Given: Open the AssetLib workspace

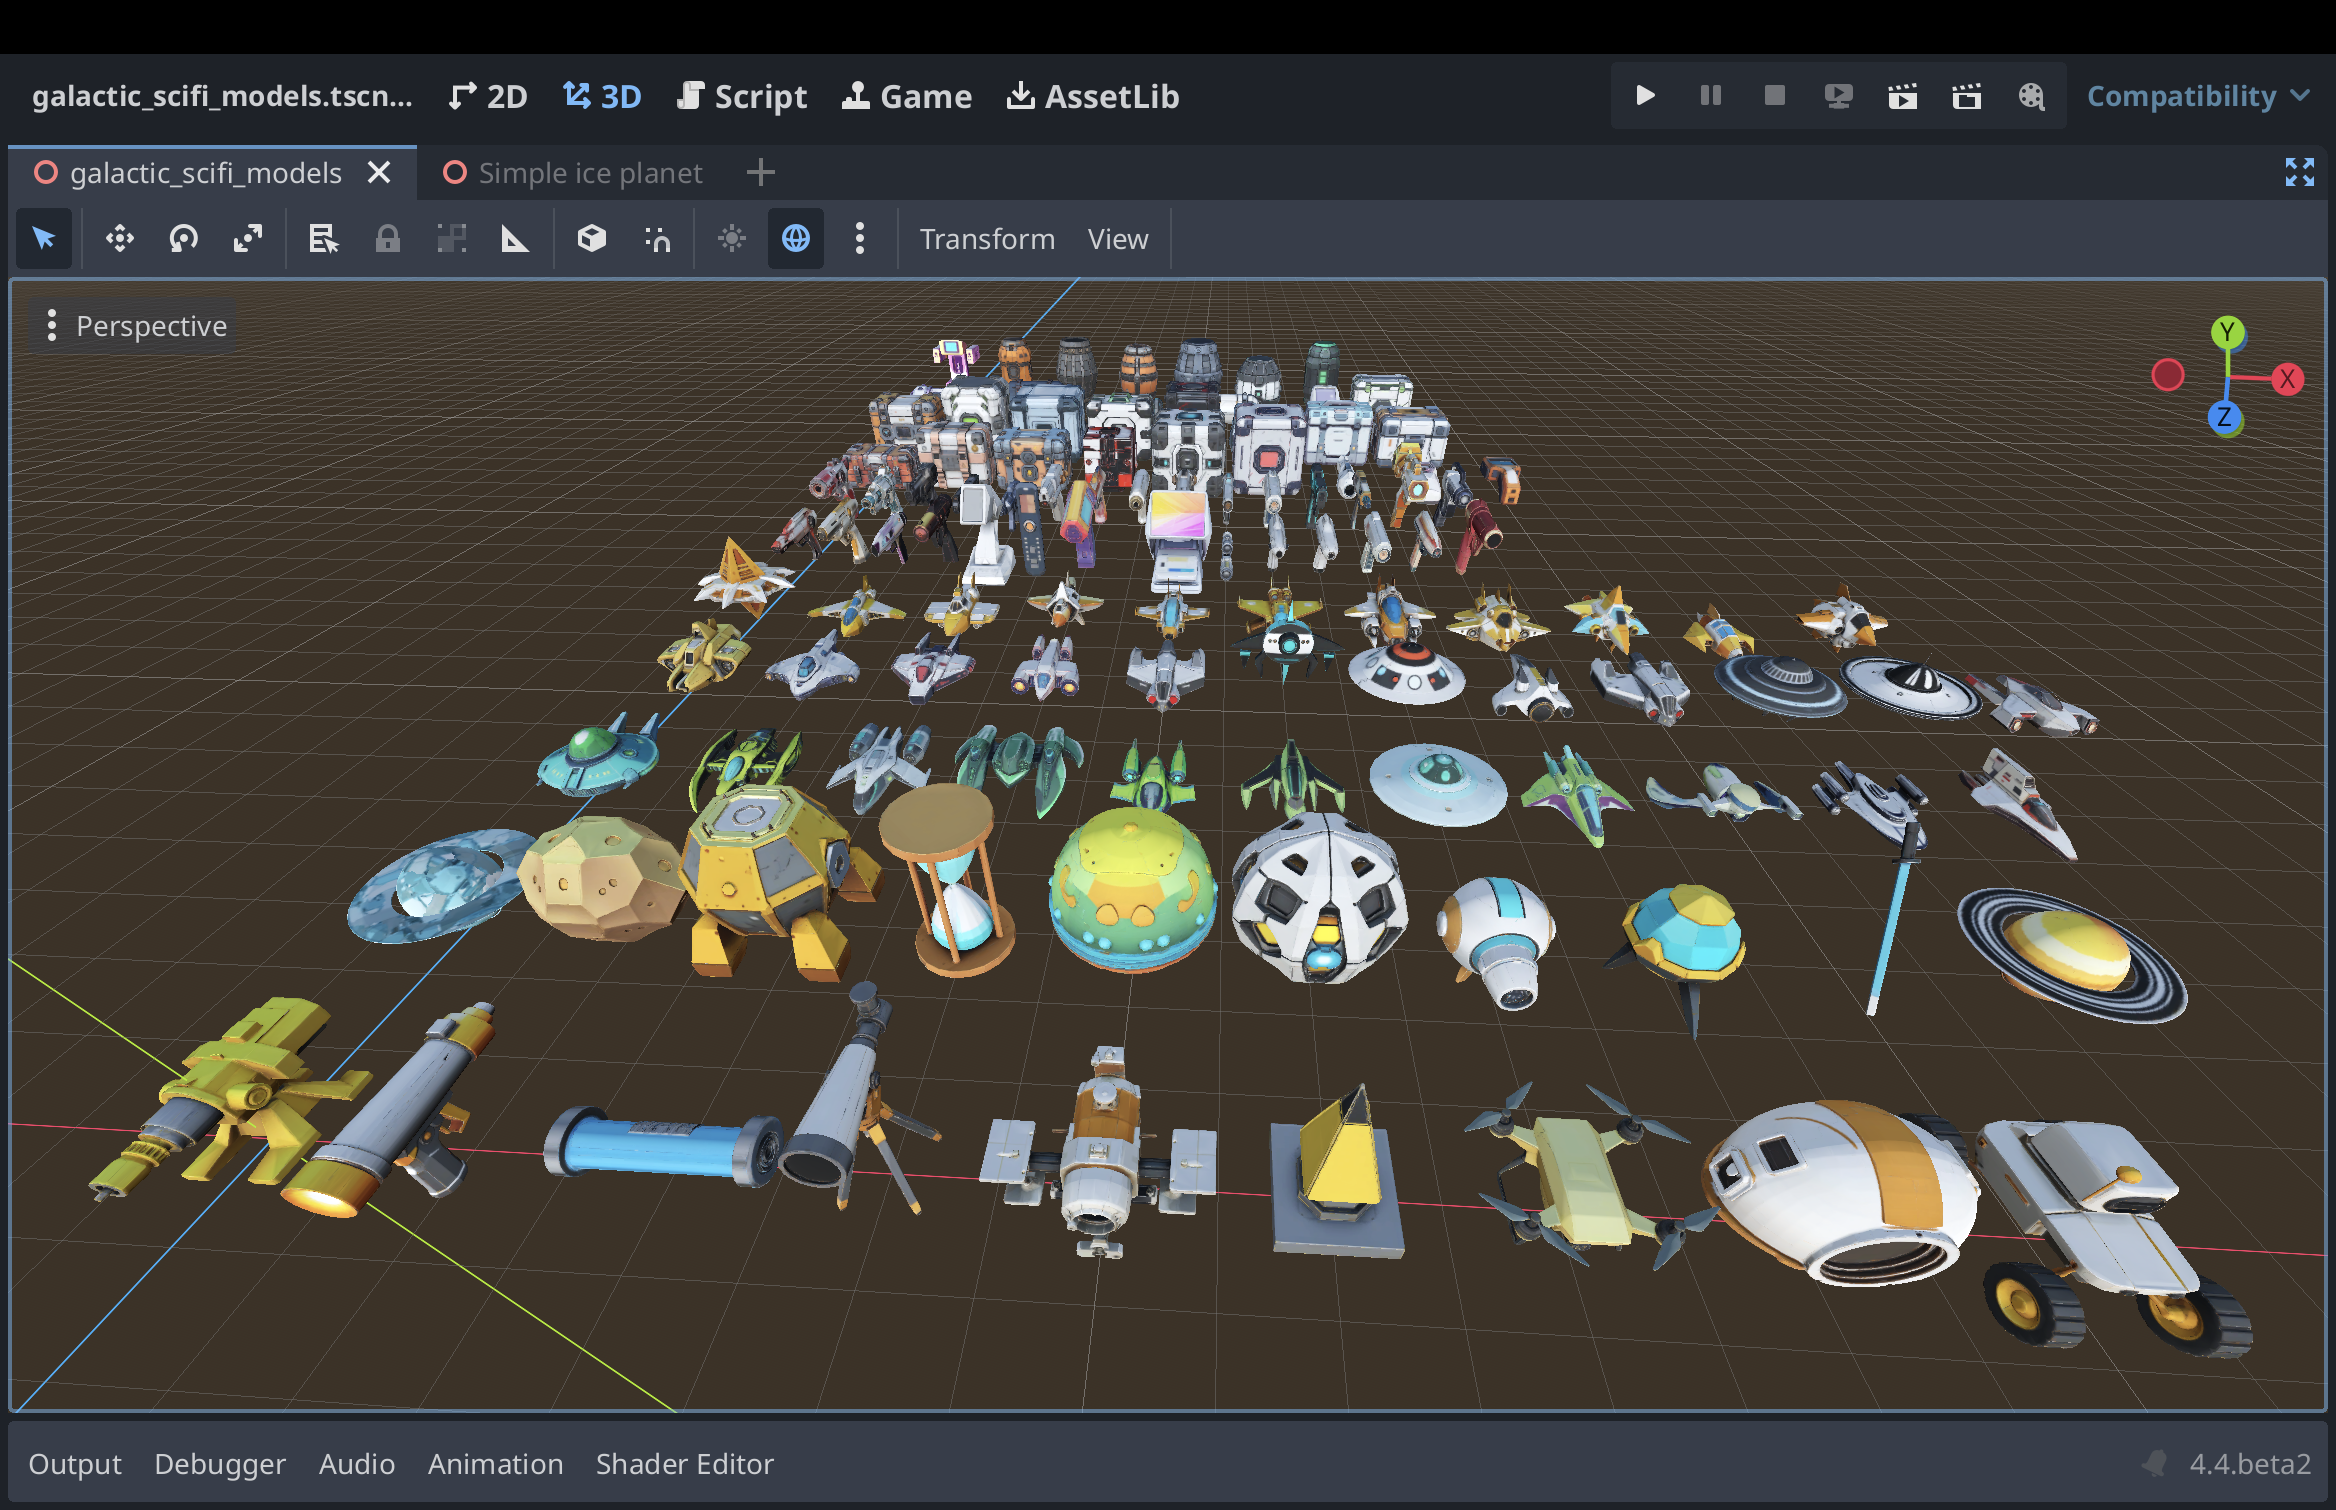Looking at the screenshot, I should (x=1093, y=96).
